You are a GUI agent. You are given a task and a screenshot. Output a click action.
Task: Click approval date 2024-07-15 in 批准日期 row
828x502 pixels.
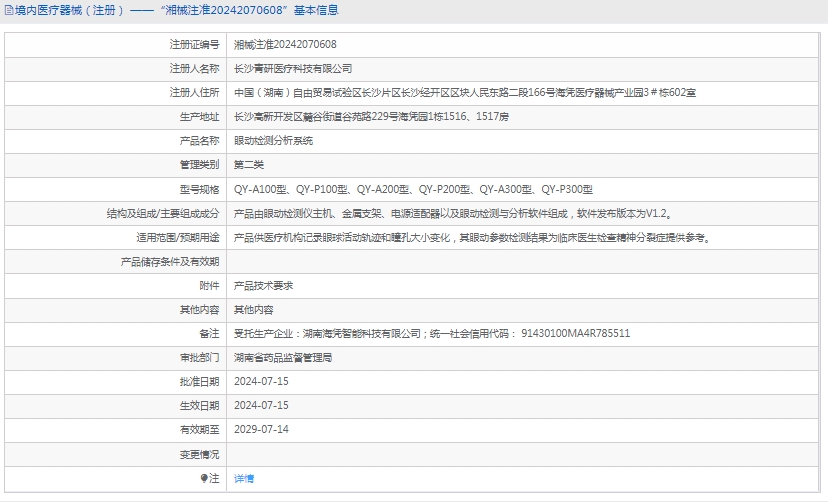[261, 381]
